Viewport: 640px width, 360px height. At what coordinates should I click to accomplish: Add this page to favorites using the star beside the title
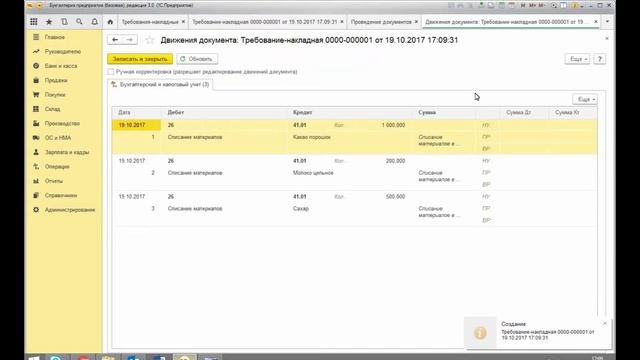[x=150, y=40]
